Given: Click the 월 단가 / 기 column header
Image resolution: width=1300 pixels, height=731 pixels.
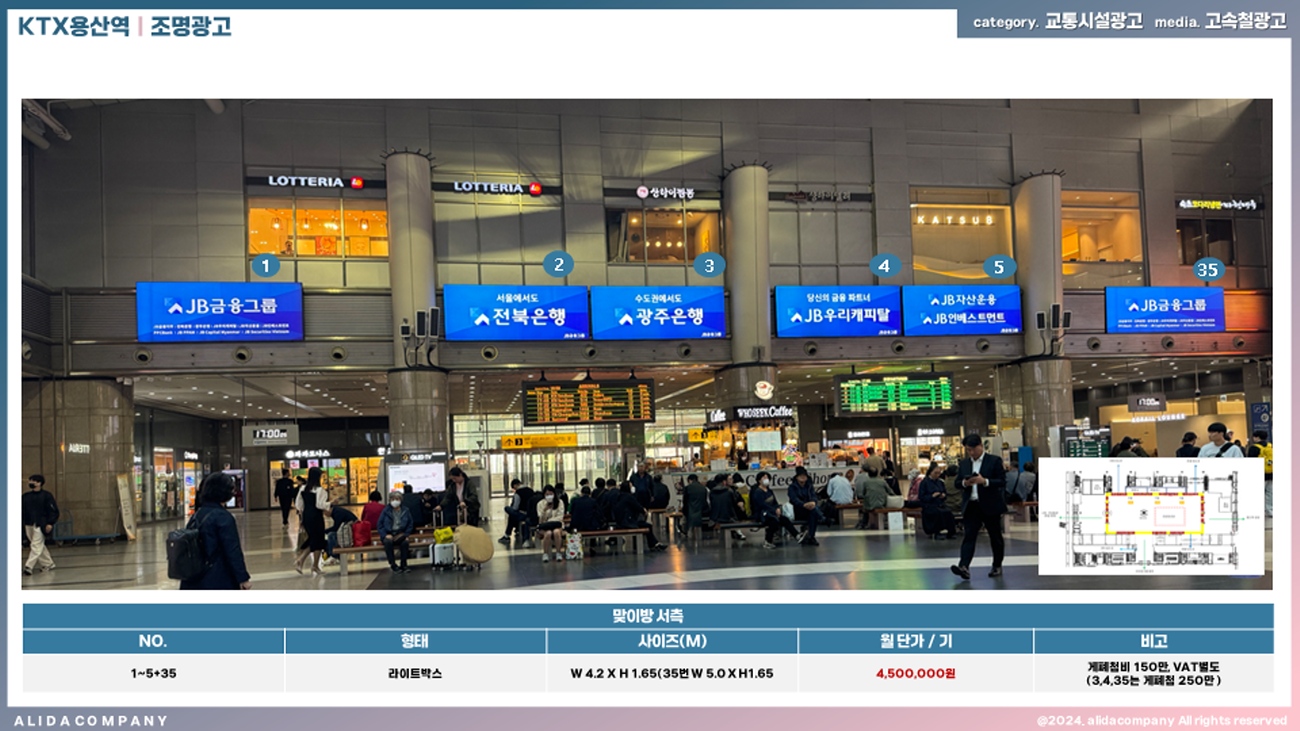Looking at the screenshot, I should tap(915, 641).
